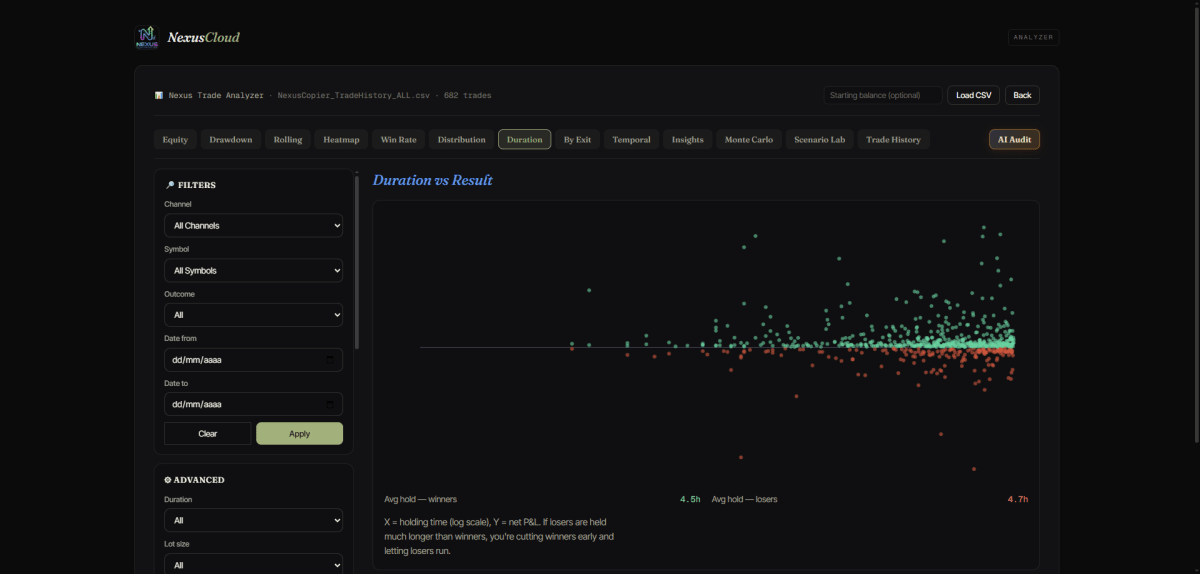The image size is (1200, 574).
Task: Click the Avg hold — winners label
Action: [420, 499]
